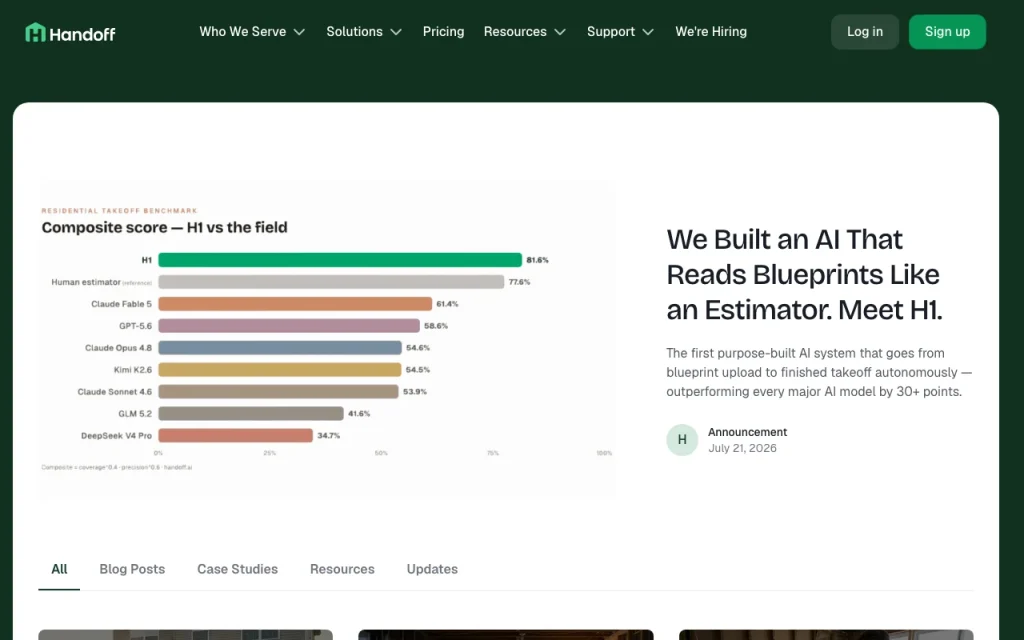Click the GPT-5.6 chart label
The image size is (1024, 640).
click(135, 326)
